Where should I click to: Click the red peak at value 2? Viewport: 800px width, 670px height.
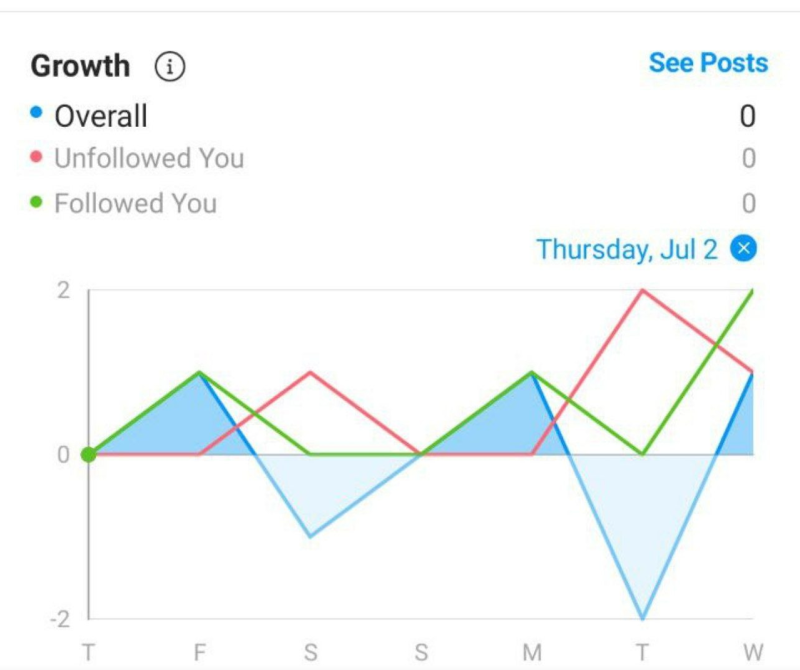point(642,290)
